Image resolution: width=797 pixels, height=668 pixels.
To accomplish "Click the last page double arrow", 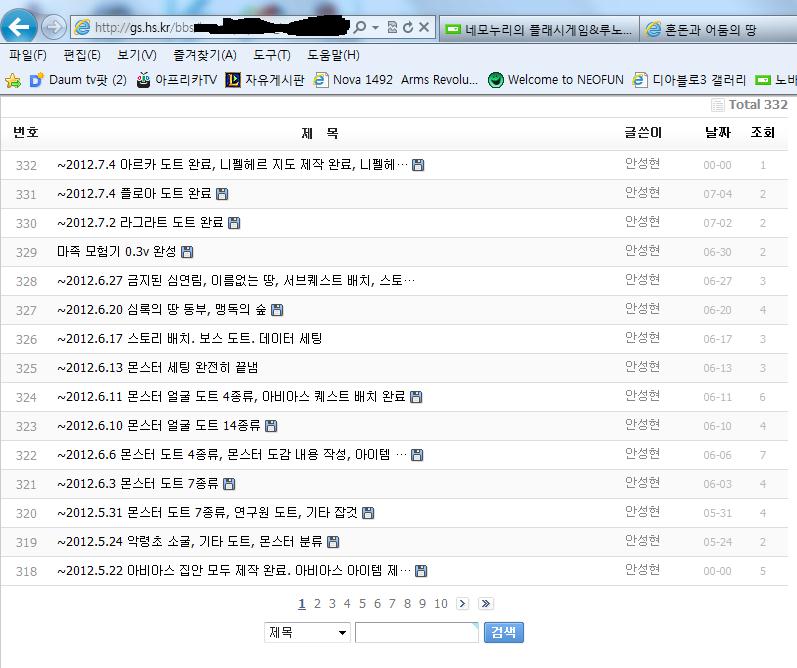I will 485,603.
